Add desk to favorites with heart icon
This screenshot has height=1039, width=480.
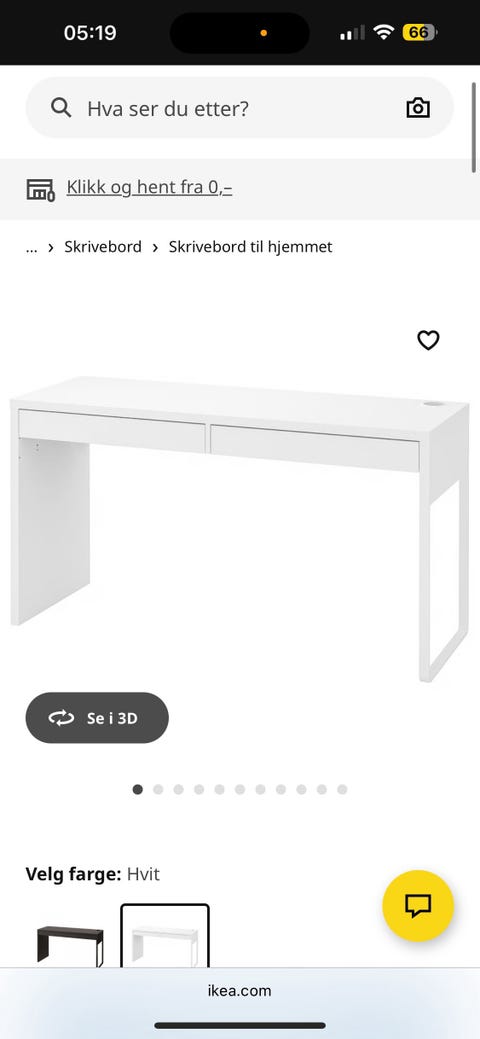click(428, 340)
